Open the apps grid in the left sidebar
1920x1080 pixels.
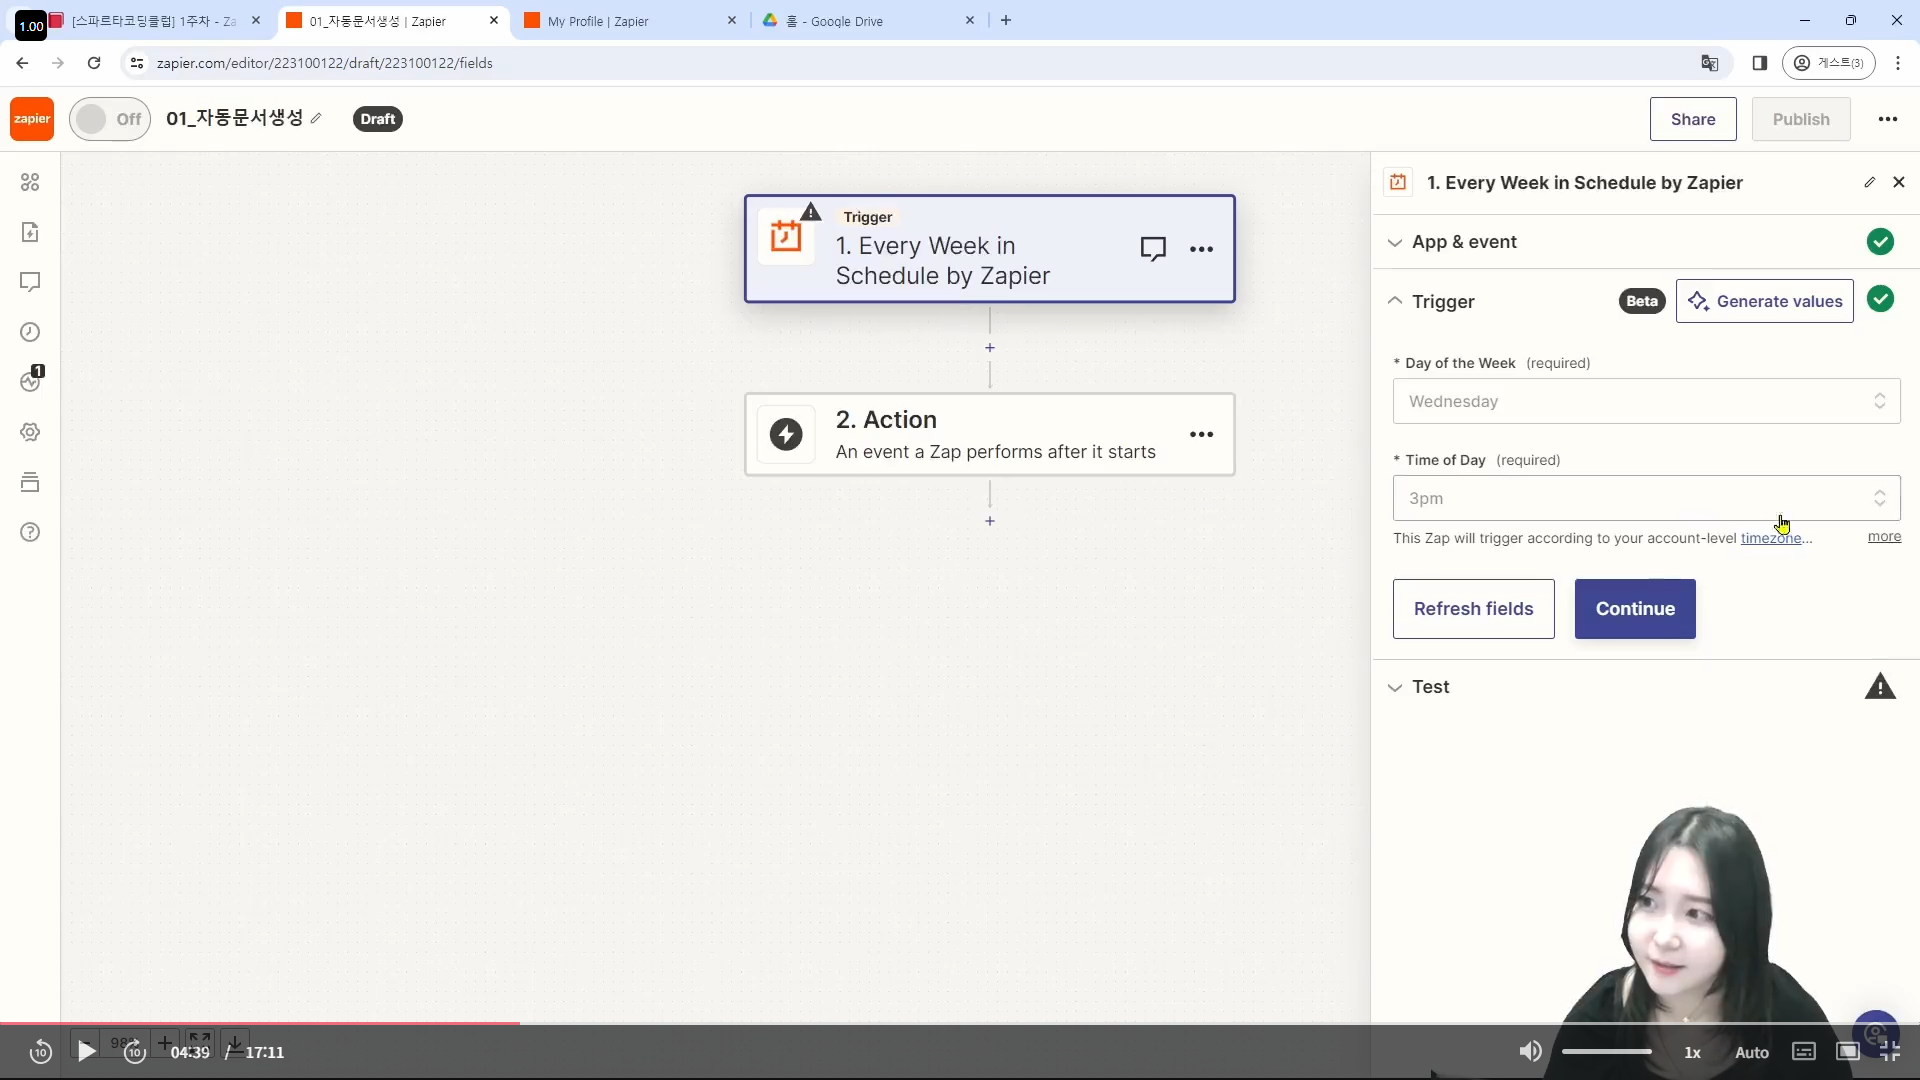point(30,182)
